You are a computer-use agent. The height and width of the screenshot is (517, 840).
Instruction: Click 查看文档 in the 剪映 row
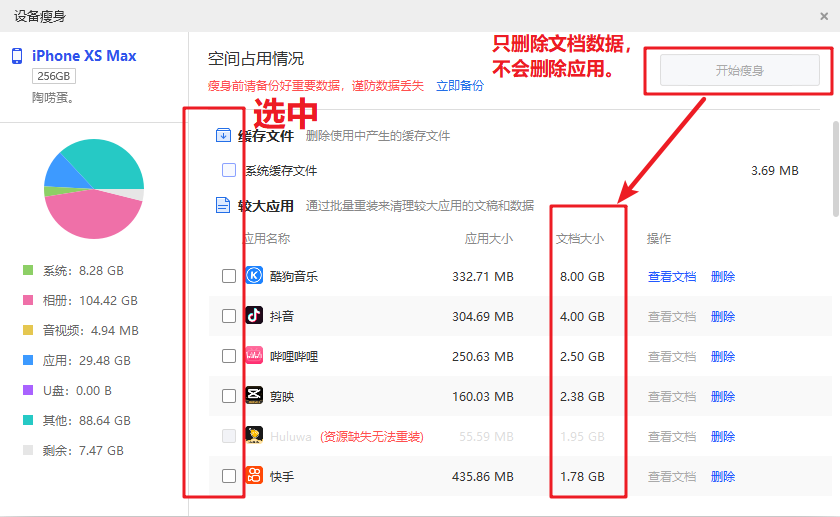(672, 396)
